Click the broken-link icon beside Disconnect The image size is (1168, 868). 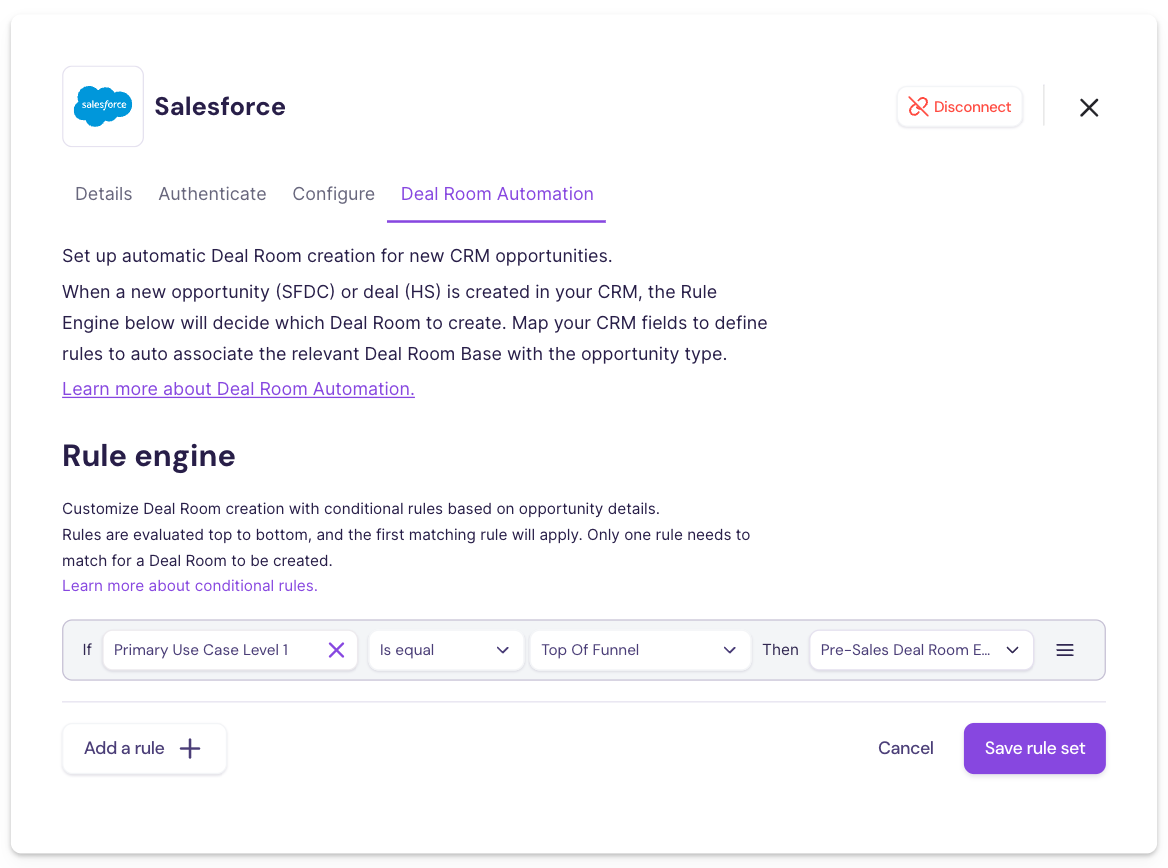(x=918, y=107)
